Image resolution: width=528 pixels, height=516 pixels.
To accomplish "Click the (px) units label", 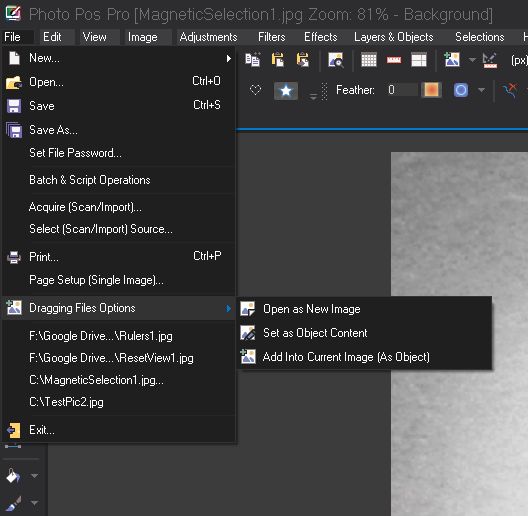I will click(519, 60).
